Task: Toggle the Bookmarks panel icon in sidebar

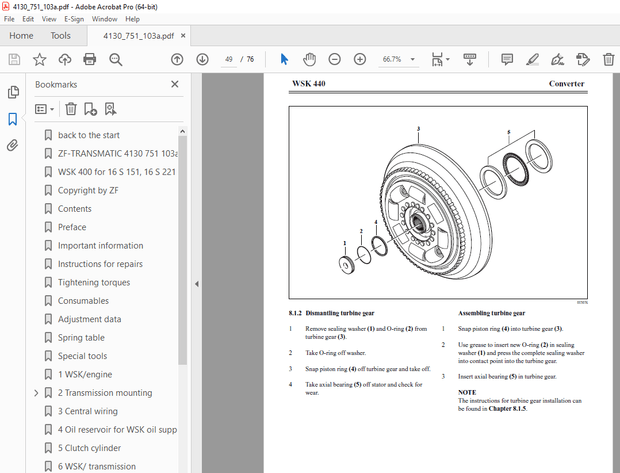Action: [13, 119]
